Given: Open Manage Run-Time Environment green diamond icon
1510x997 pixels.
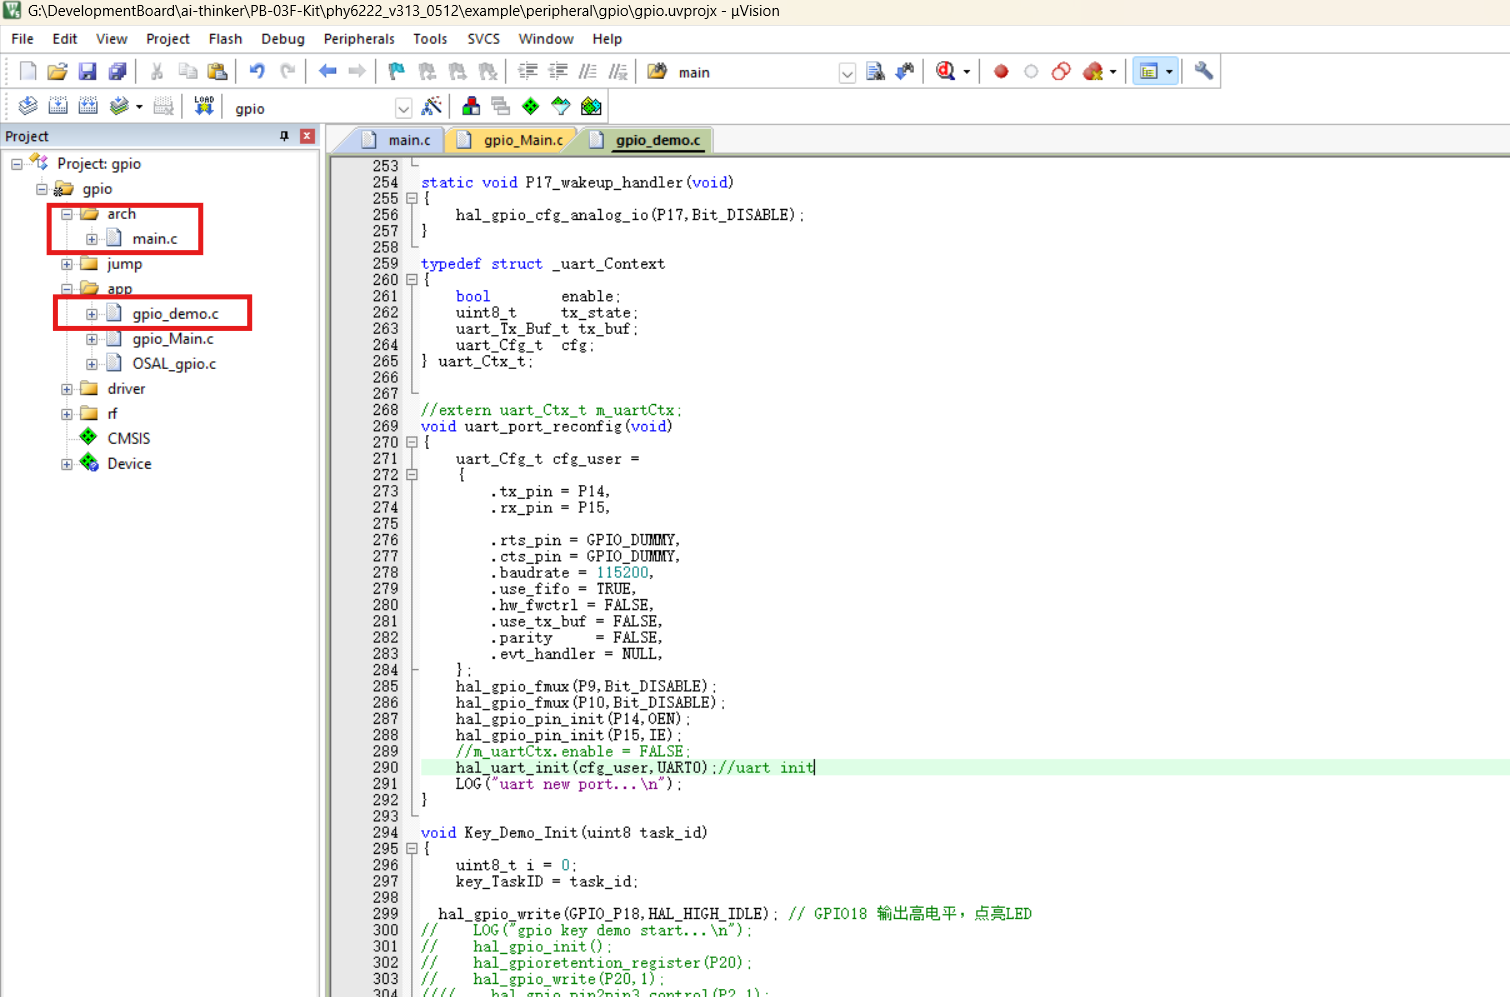Looking at the screenshot, I should coord(531,106).
